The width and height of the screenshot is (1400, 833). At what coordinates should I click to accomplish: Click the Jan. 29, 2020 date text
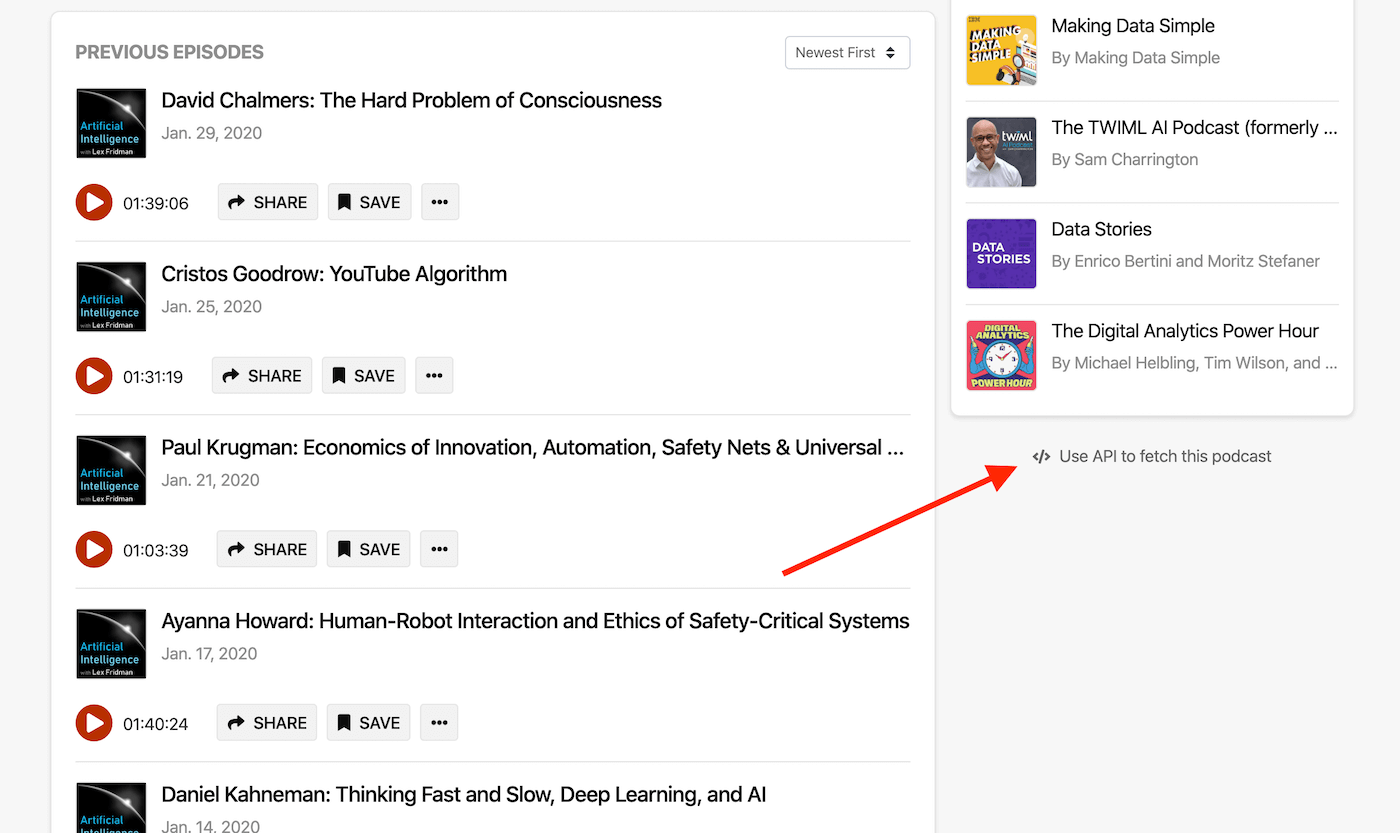coord(211,133)
